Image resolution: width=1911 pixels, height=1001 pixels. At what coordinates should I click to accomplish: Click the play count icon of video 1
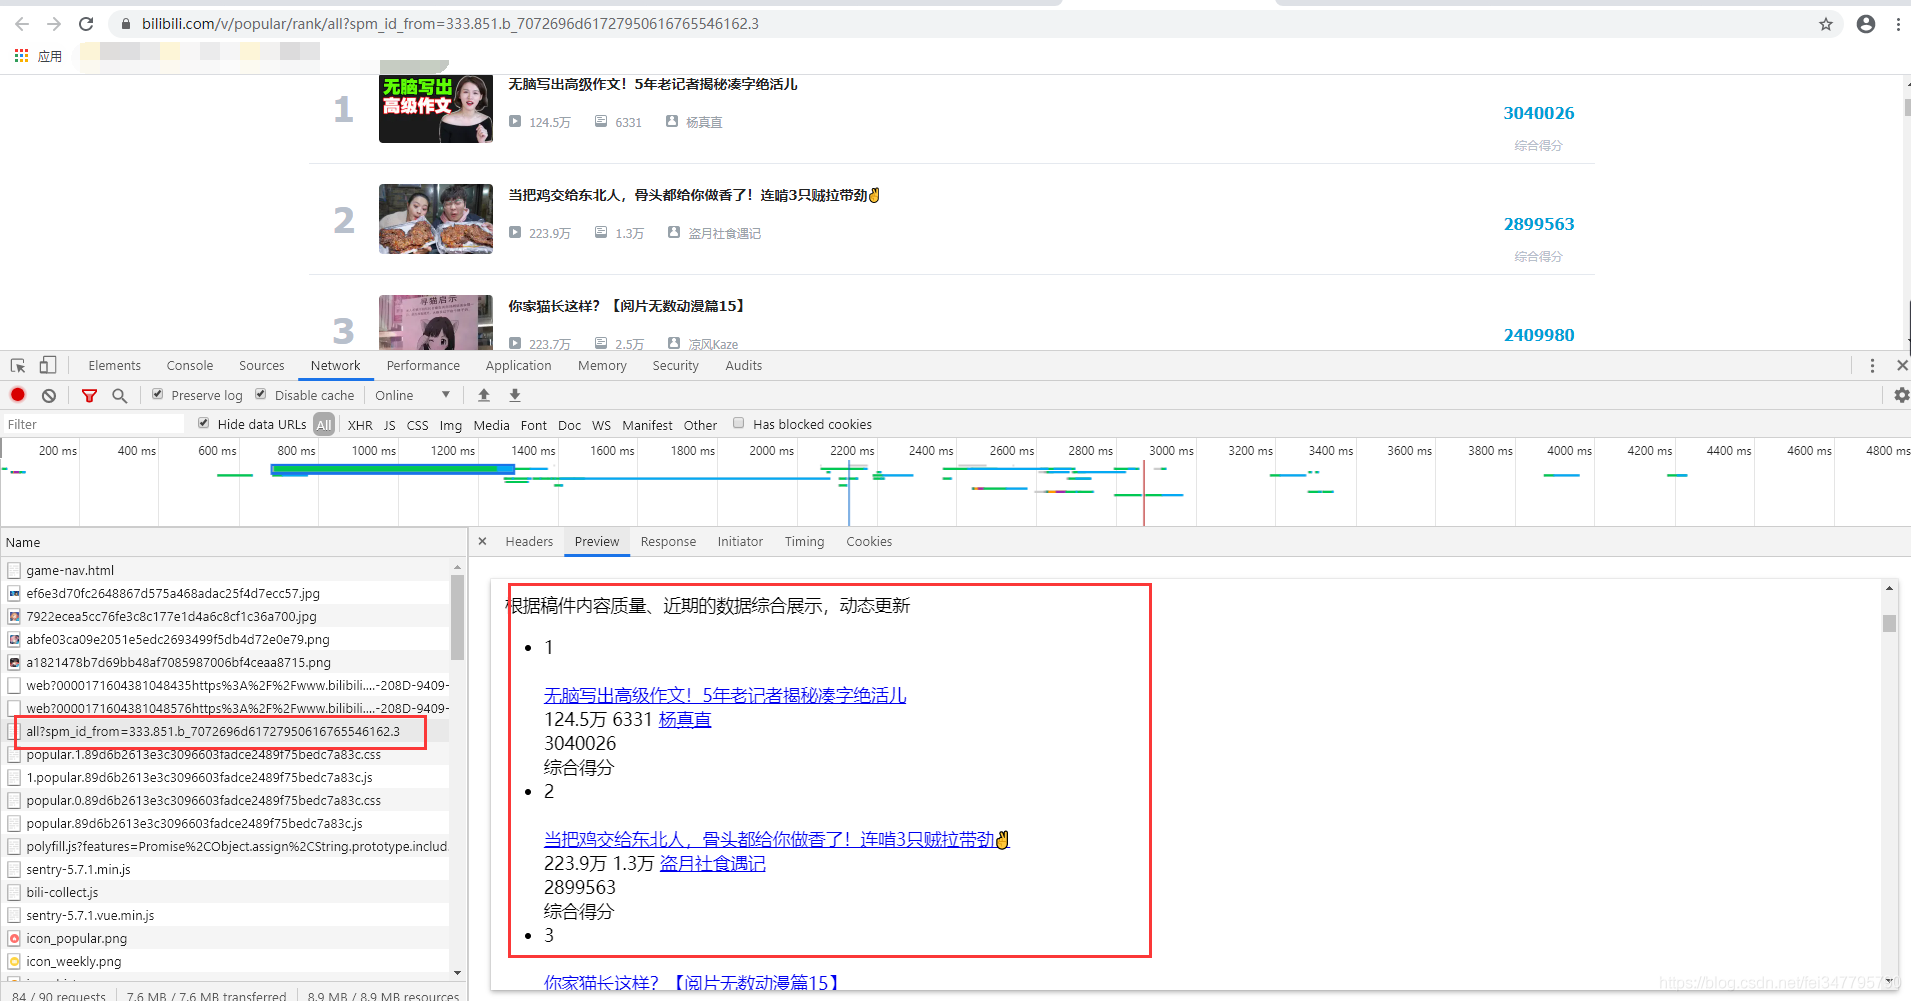pos(515,121)
